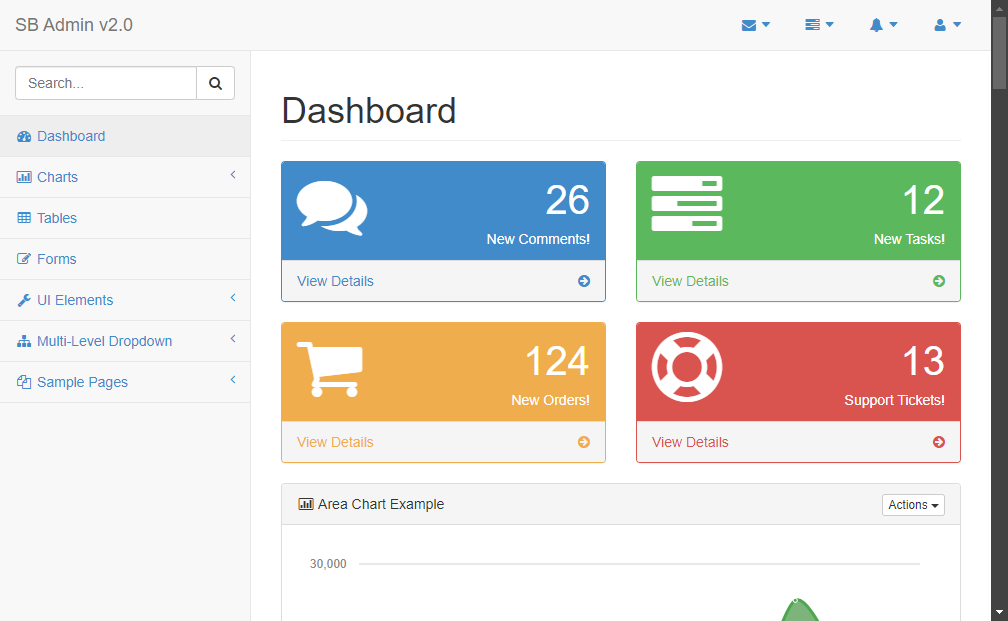Click the 12 new tasks count
The image size is (1008, 621).
tap(923, 200)
